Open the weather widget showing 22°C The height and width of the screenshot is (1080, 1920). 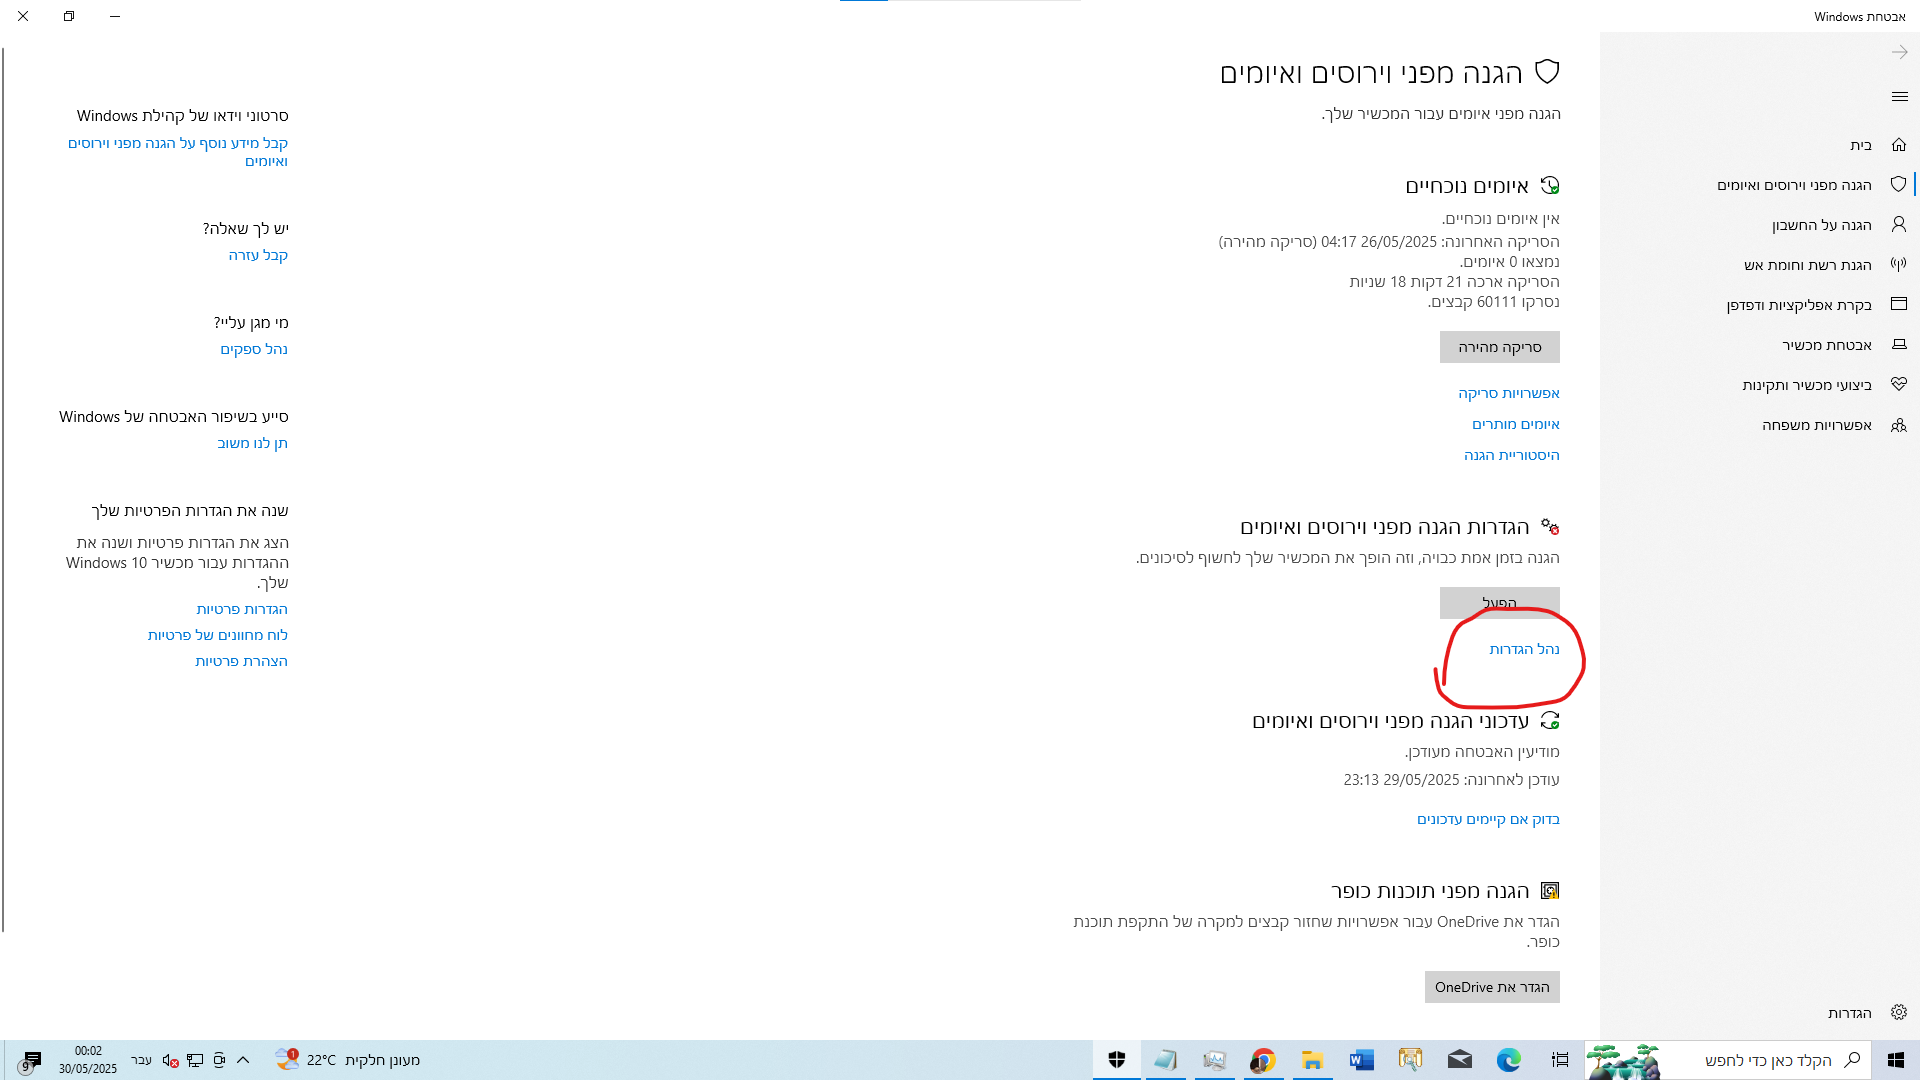[348, 1060]
